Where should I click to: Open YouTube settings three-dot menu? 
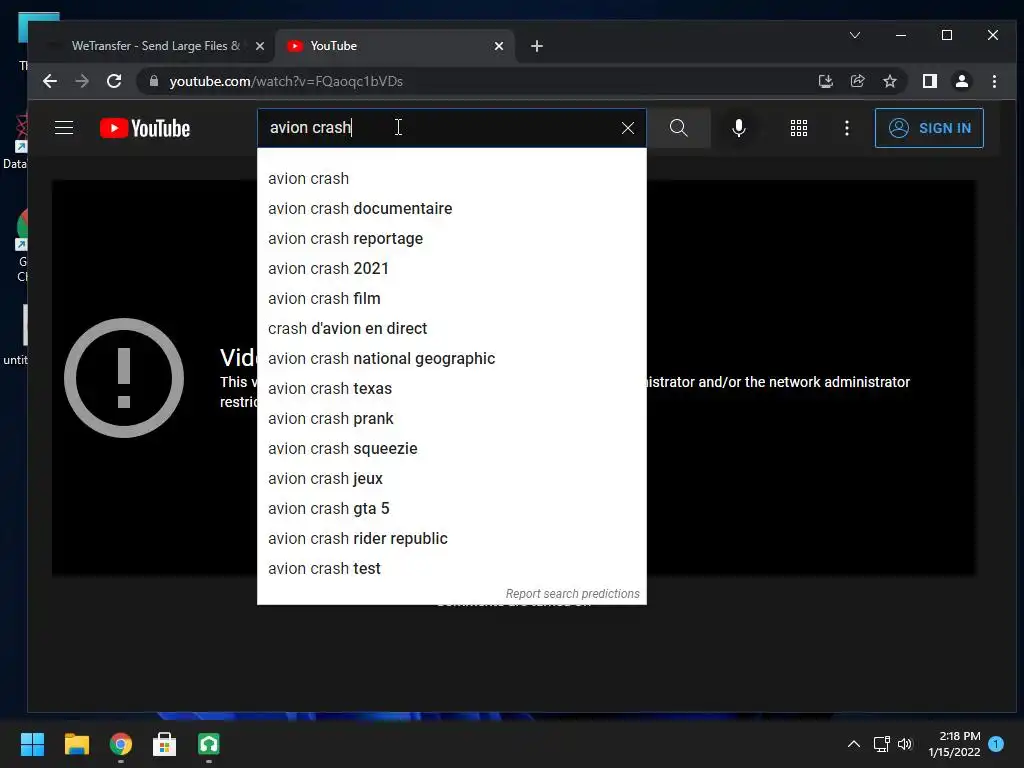[847, 128]
